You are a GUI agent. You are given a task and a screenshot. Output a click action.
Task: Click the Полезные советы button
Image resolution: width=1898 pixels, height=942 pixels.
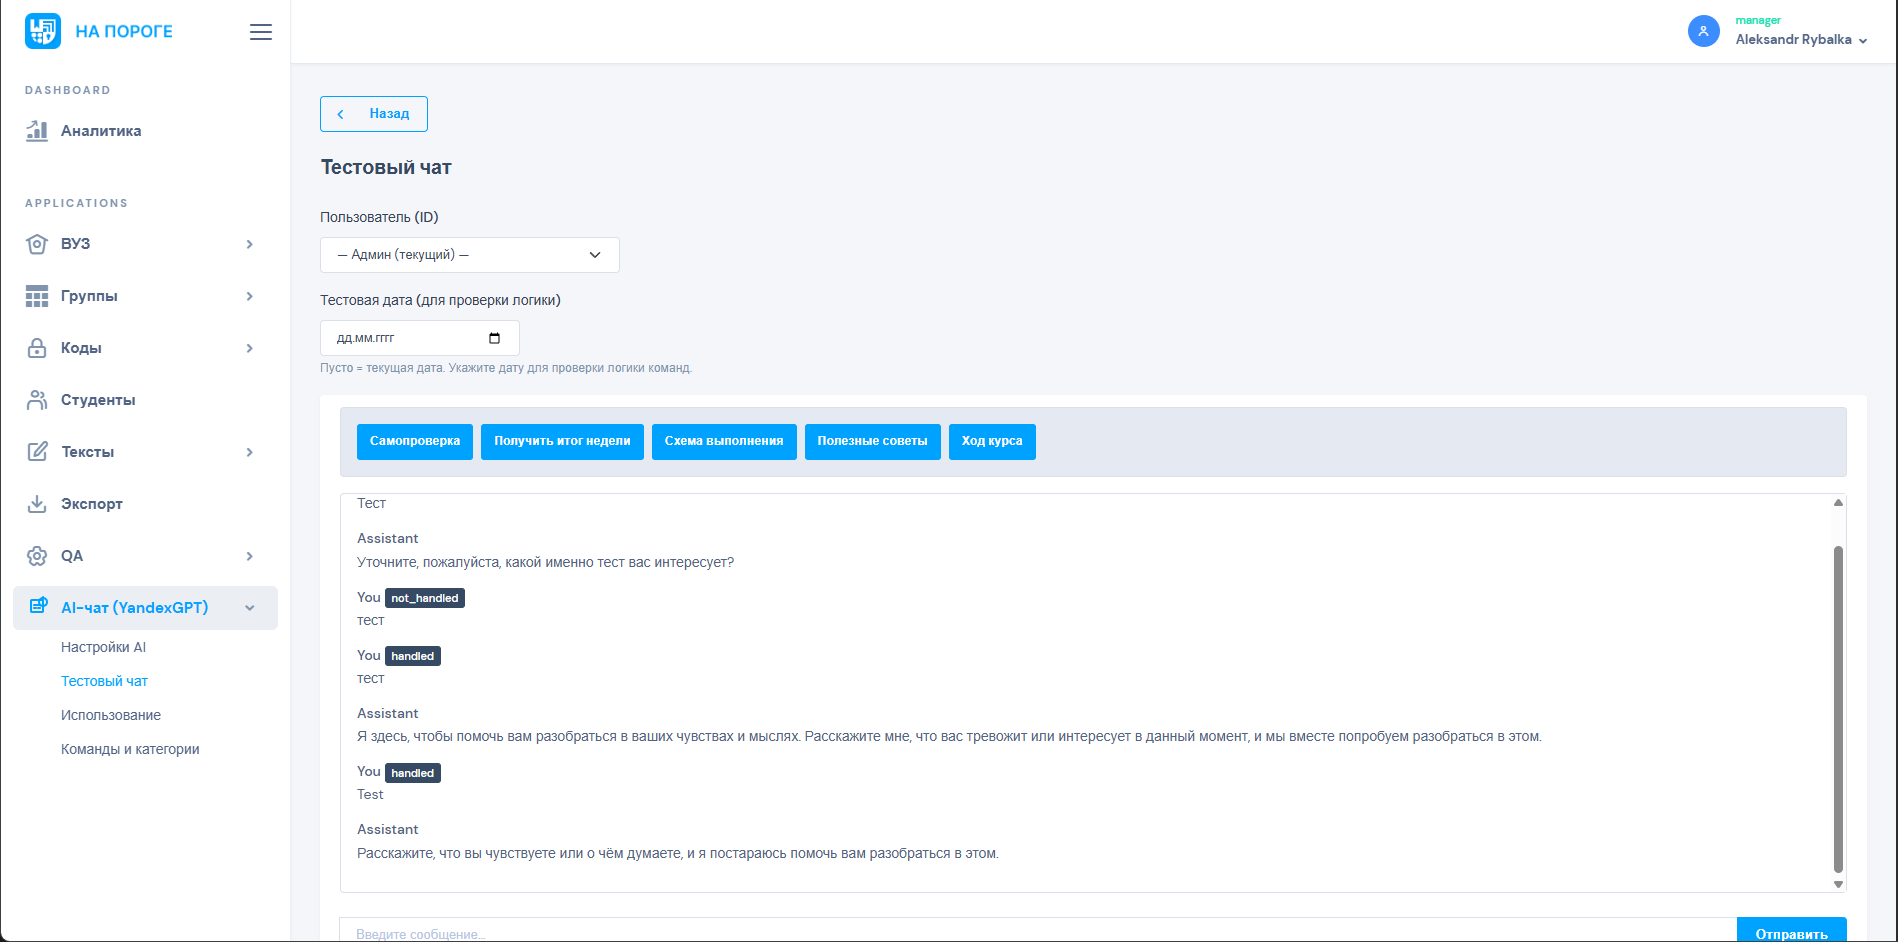(872, 442)
